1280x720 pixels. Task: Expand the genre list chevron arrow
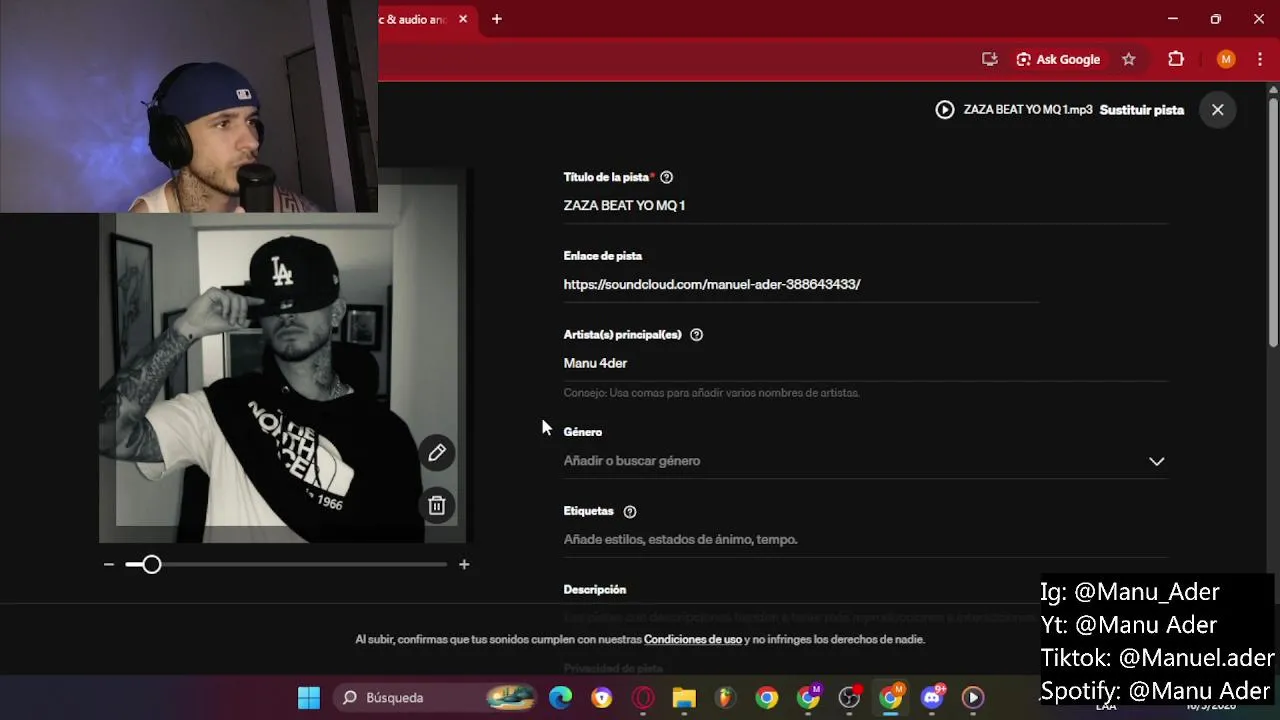click(1156, 461)
